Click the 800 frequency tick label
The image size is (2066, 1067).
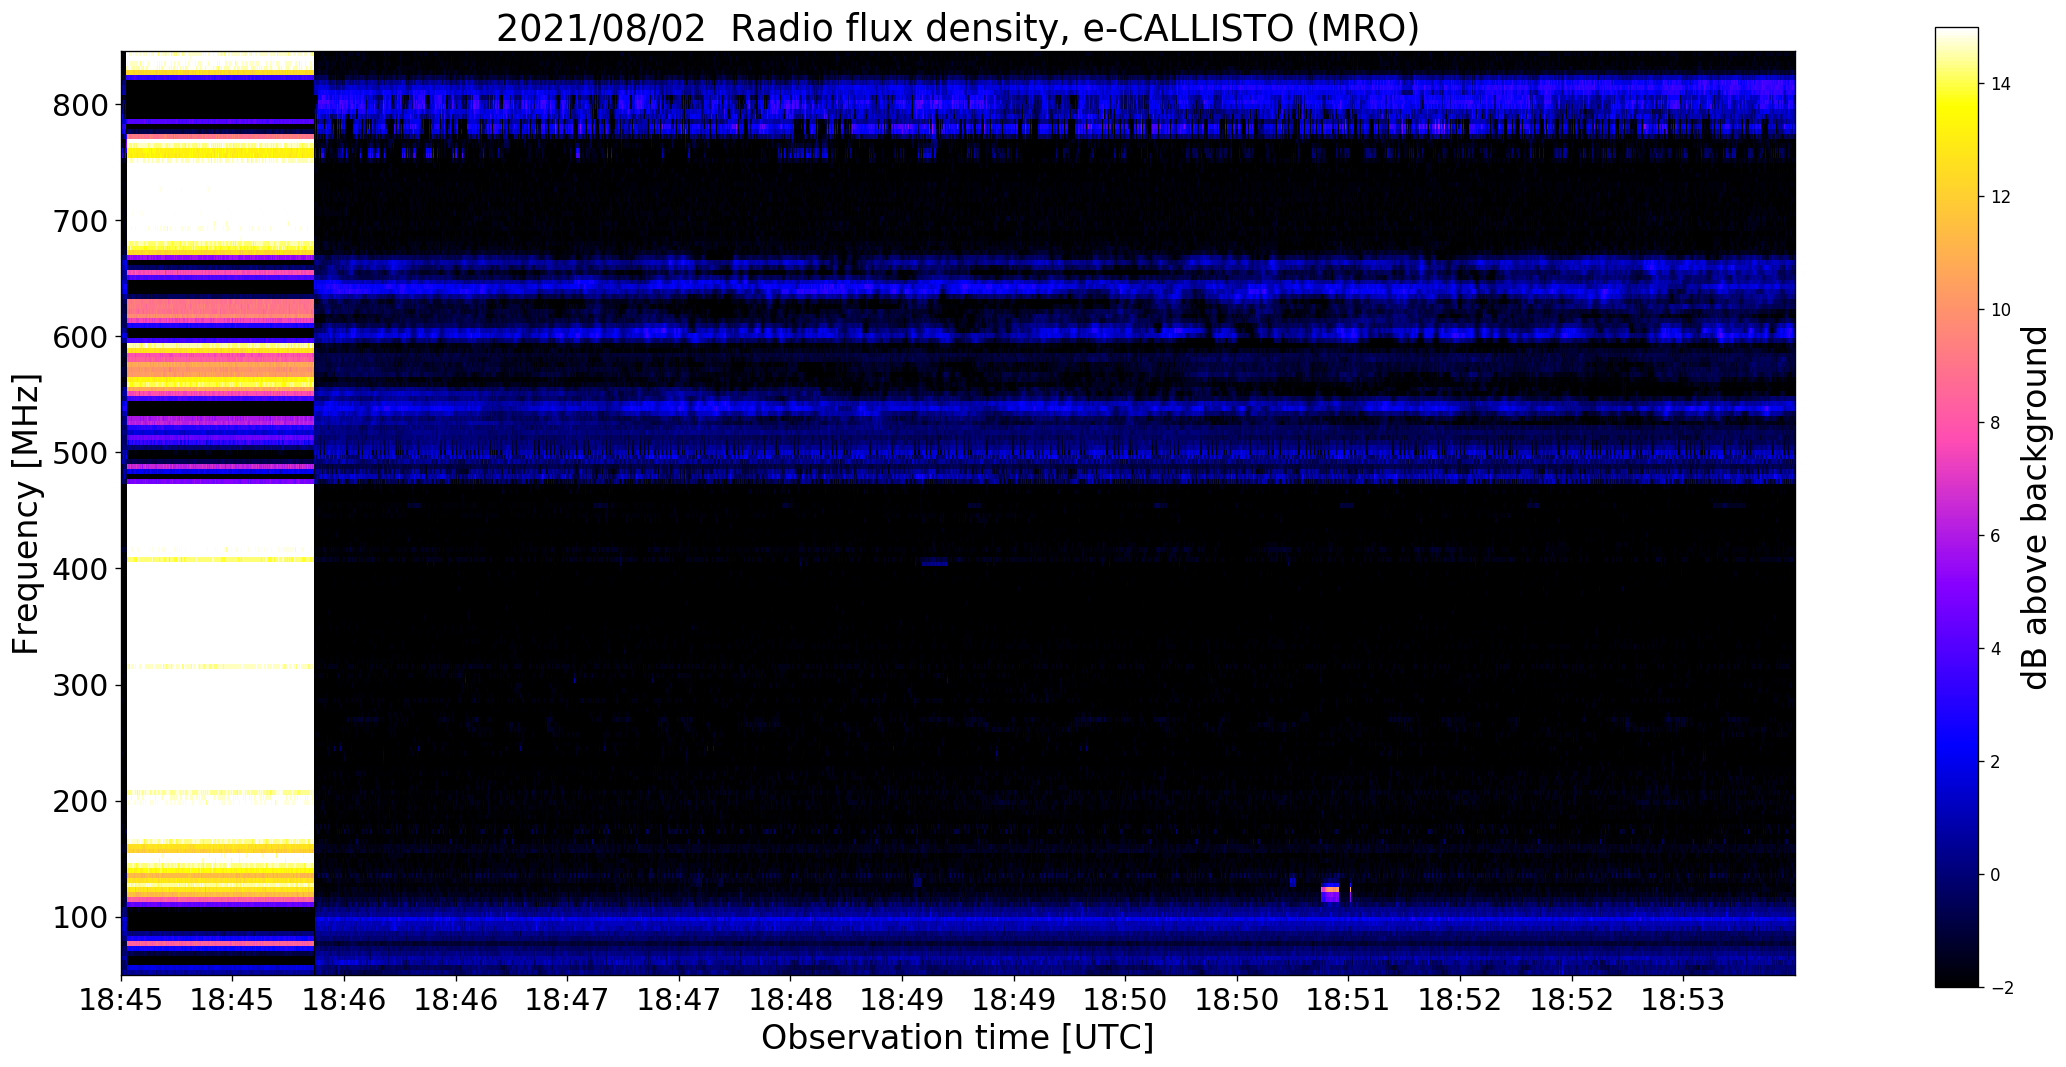click(82, 105)
